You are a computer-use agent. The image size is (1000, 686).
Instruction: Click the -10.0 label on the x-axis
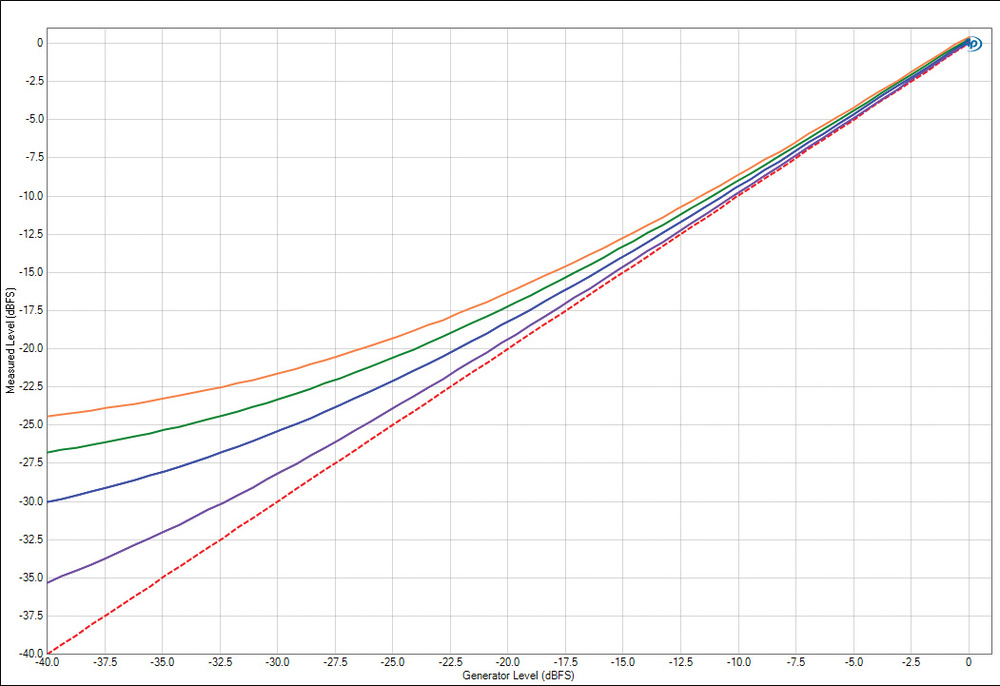(x=739, y=662)
